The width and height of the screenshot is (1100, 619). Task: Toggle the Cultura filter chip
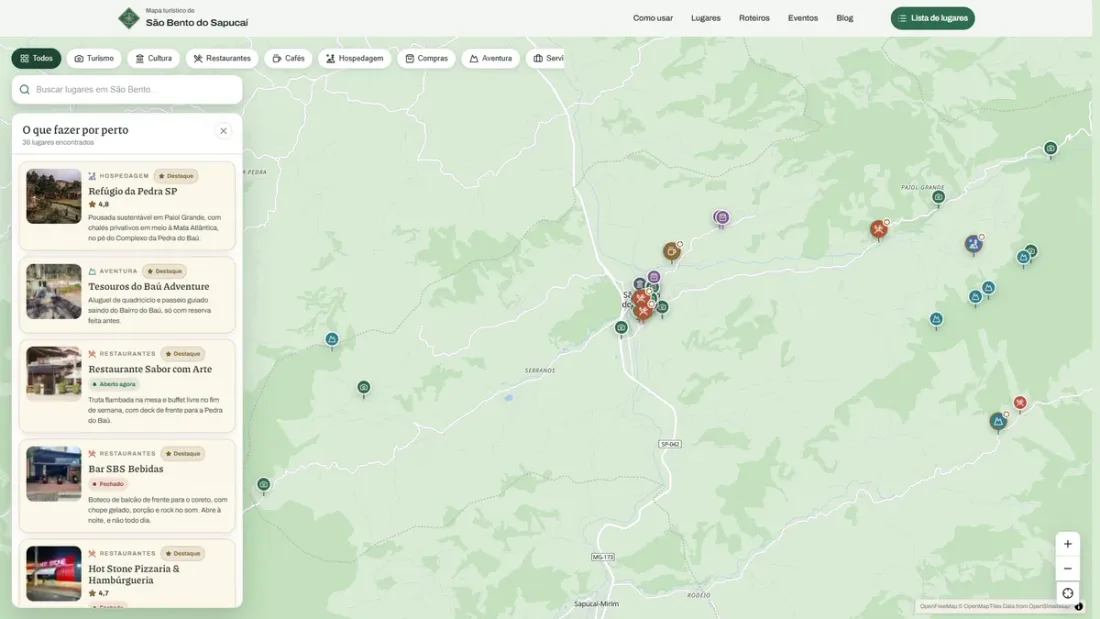coord(153,58)
